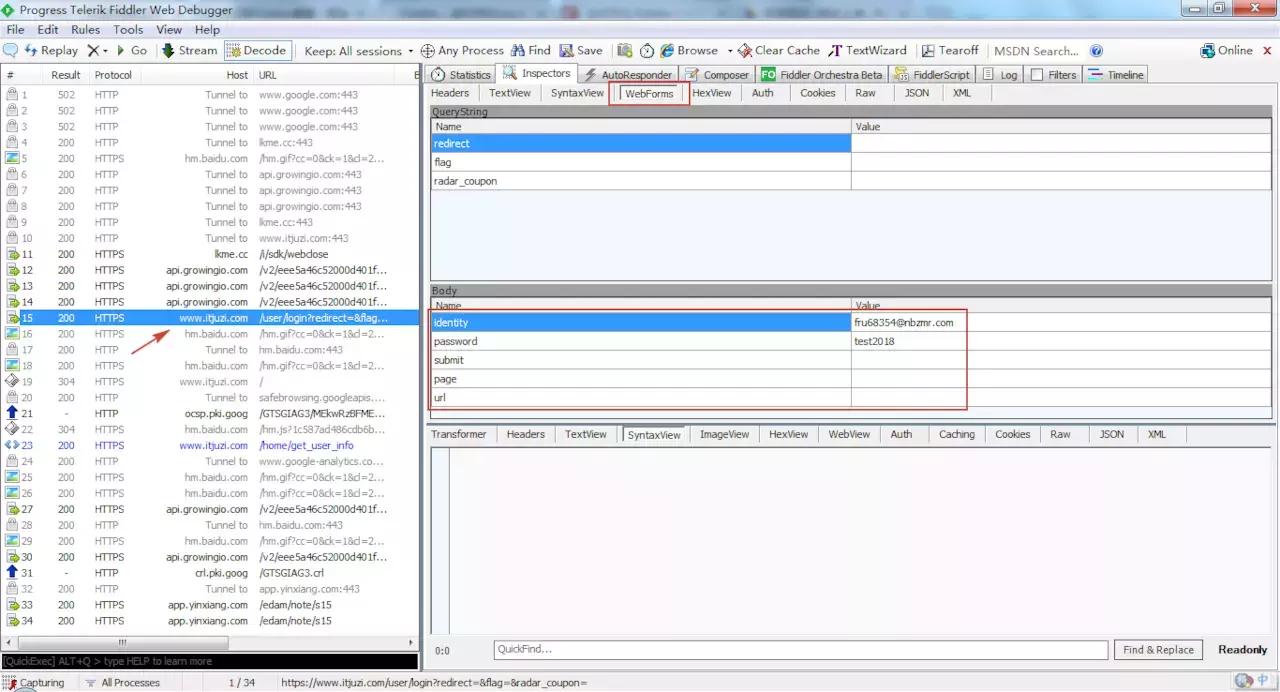Select the response Caching tab

[956, 434]
